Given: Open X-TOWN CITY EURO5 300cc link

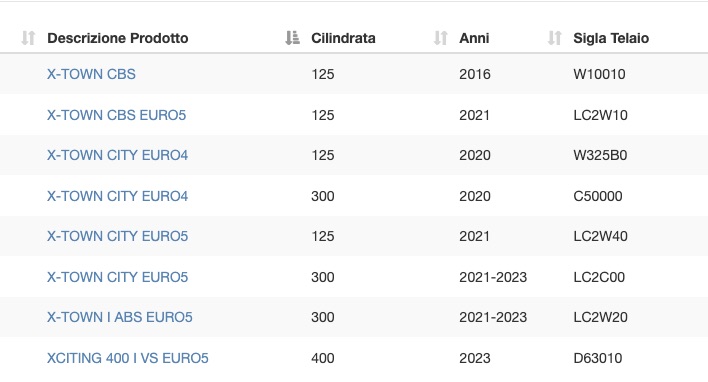Looking at the screenshot, I should (x=117, y=277).
